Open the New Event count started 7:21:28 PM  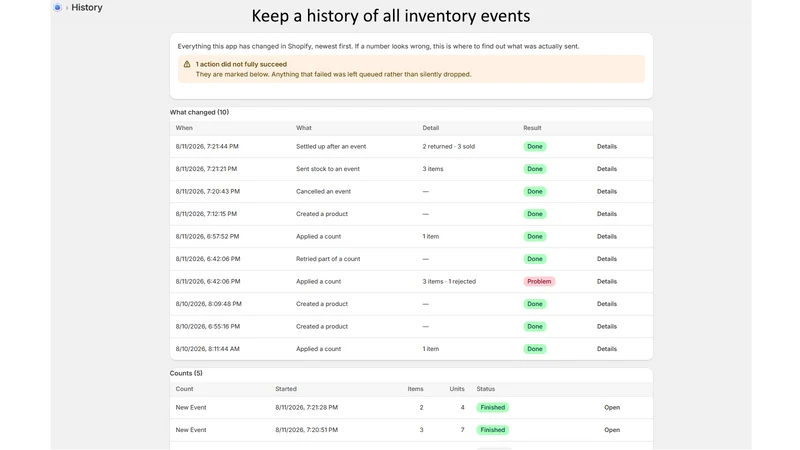point(612,408)
